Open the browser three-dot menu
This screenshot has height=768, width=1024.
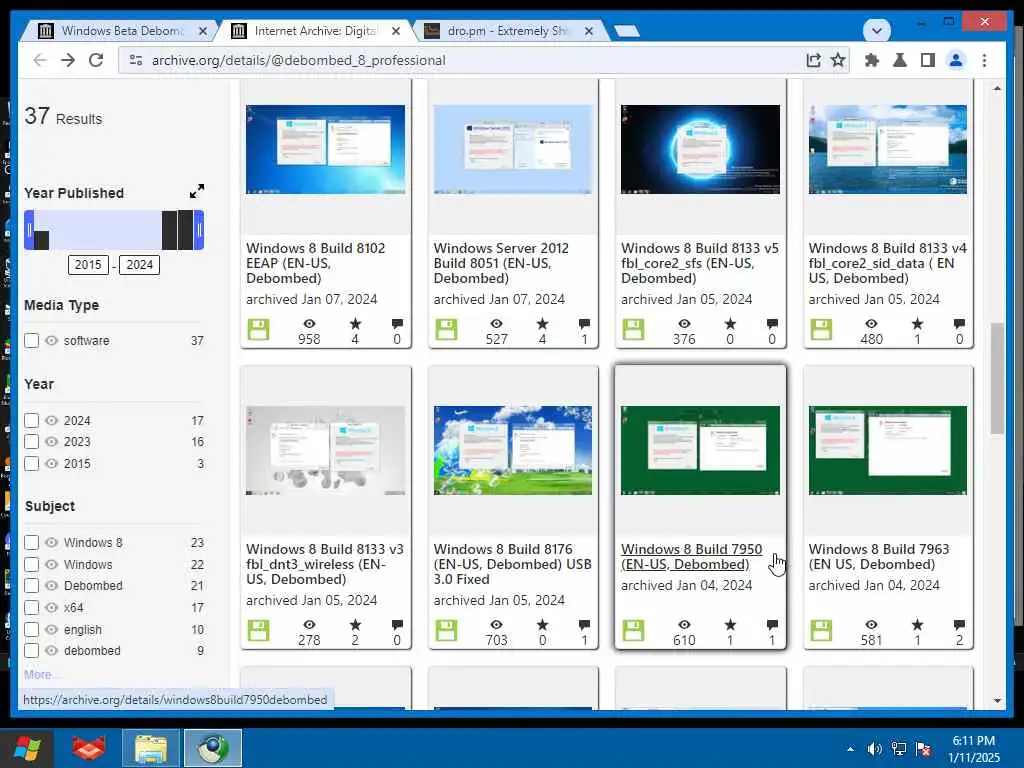(x=984, y=60)
